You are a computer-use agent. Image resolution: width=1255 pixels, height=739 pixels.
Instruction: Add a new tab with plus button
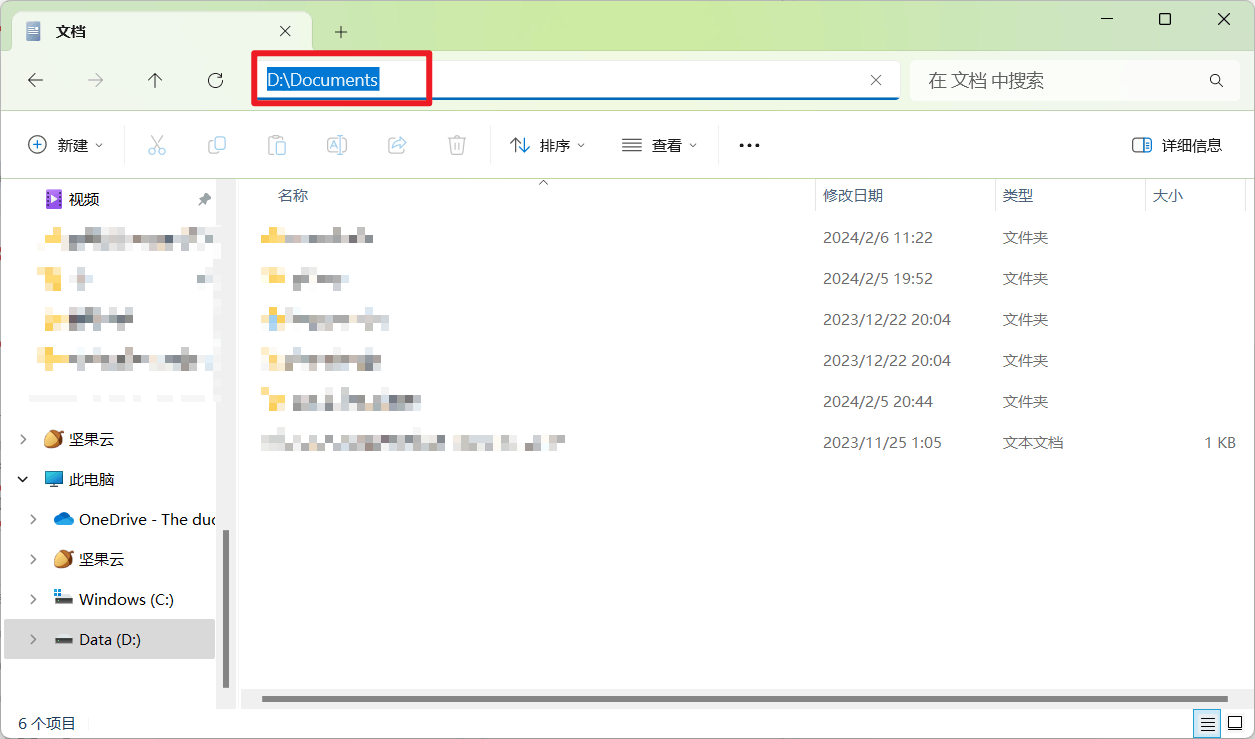[341, 32]
